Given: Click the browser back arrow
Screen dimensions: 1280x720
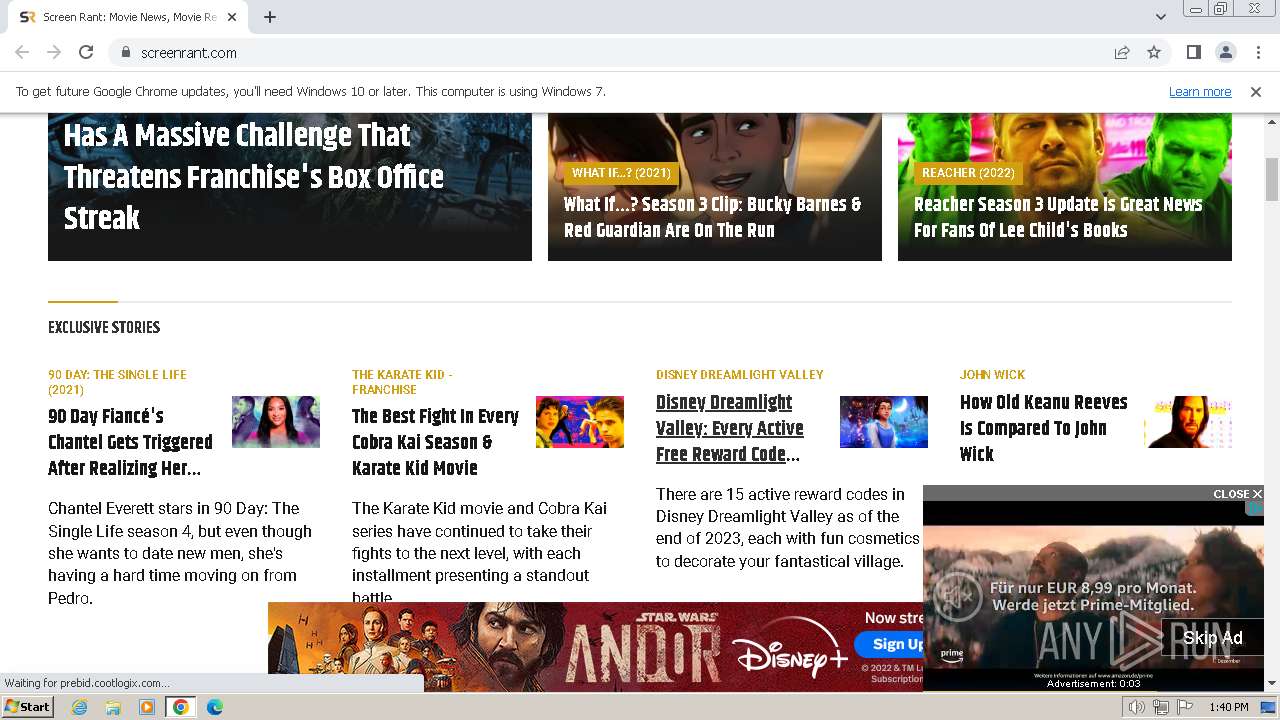Looking at the screenshot, I should [x=22, y=52].
